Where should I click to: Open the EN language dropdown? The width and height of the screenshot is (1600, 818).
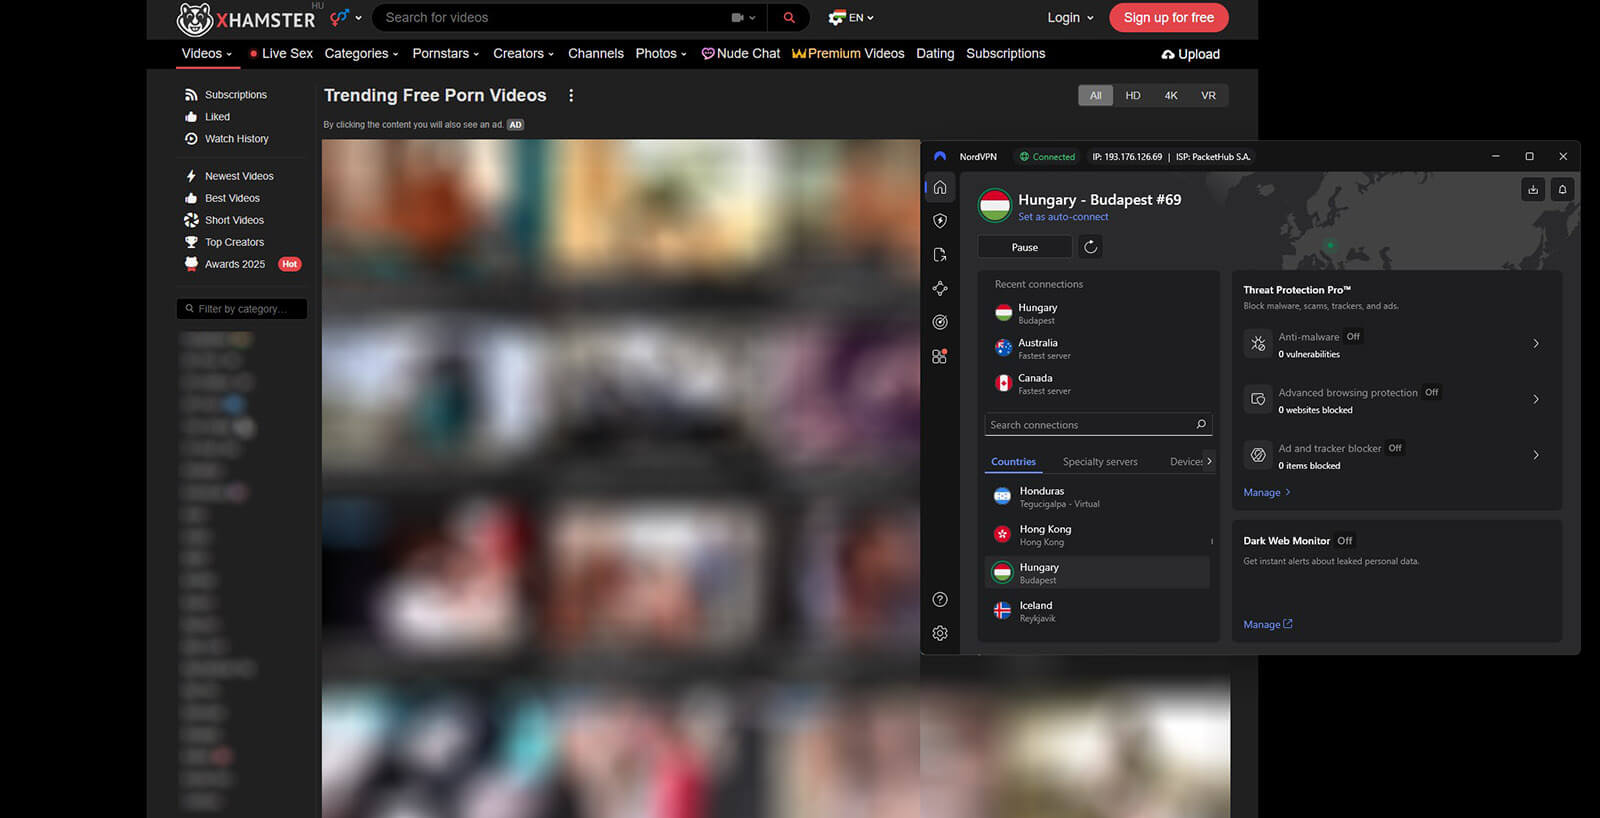click(851, 17)
